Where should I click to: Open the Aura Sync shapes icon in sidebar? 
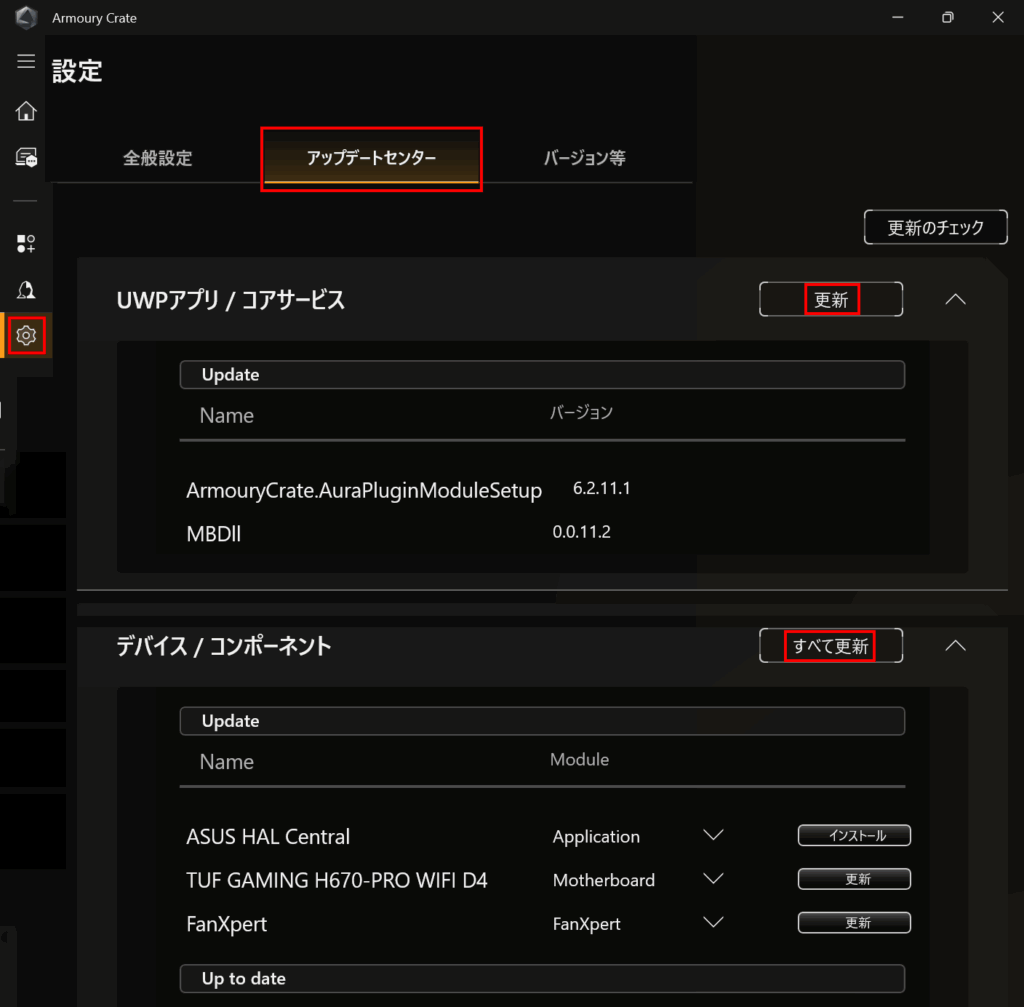[x=26, y=244]
